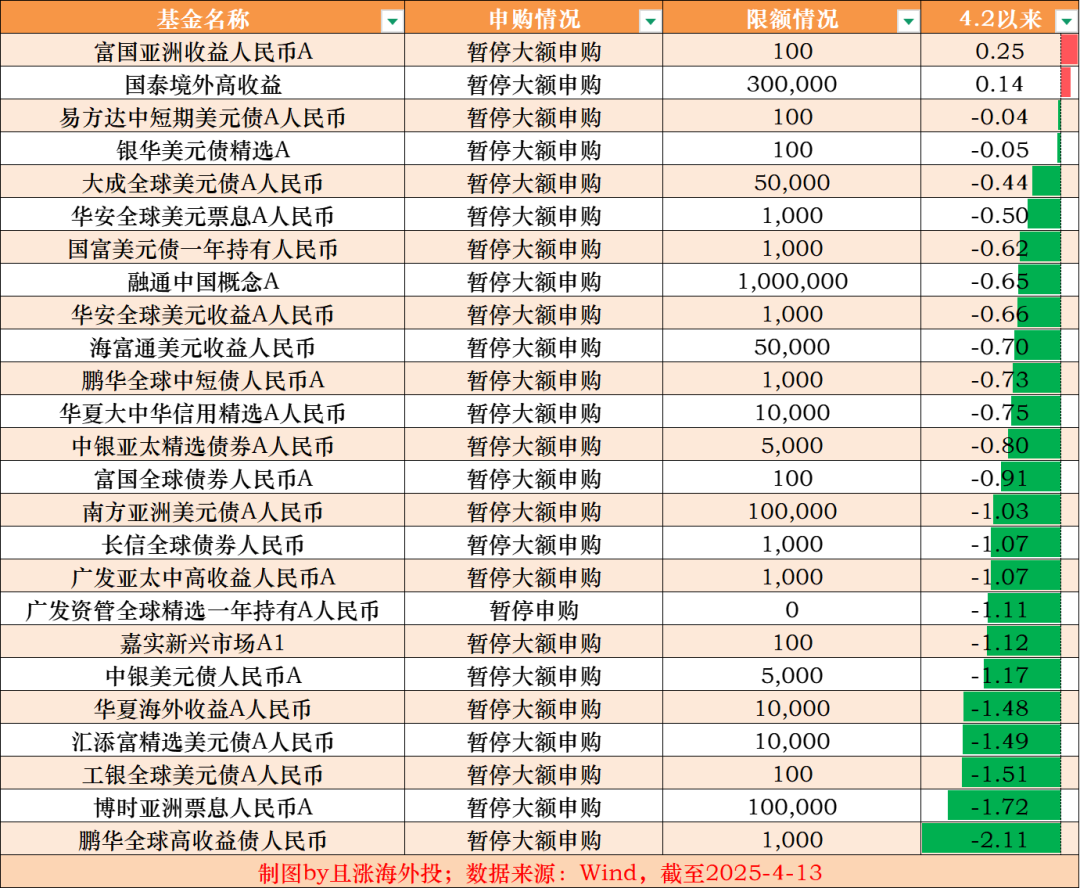The image size is (1080, 888).
Task: Click the return value -1.48
Action: click(x=1000, y=708)
